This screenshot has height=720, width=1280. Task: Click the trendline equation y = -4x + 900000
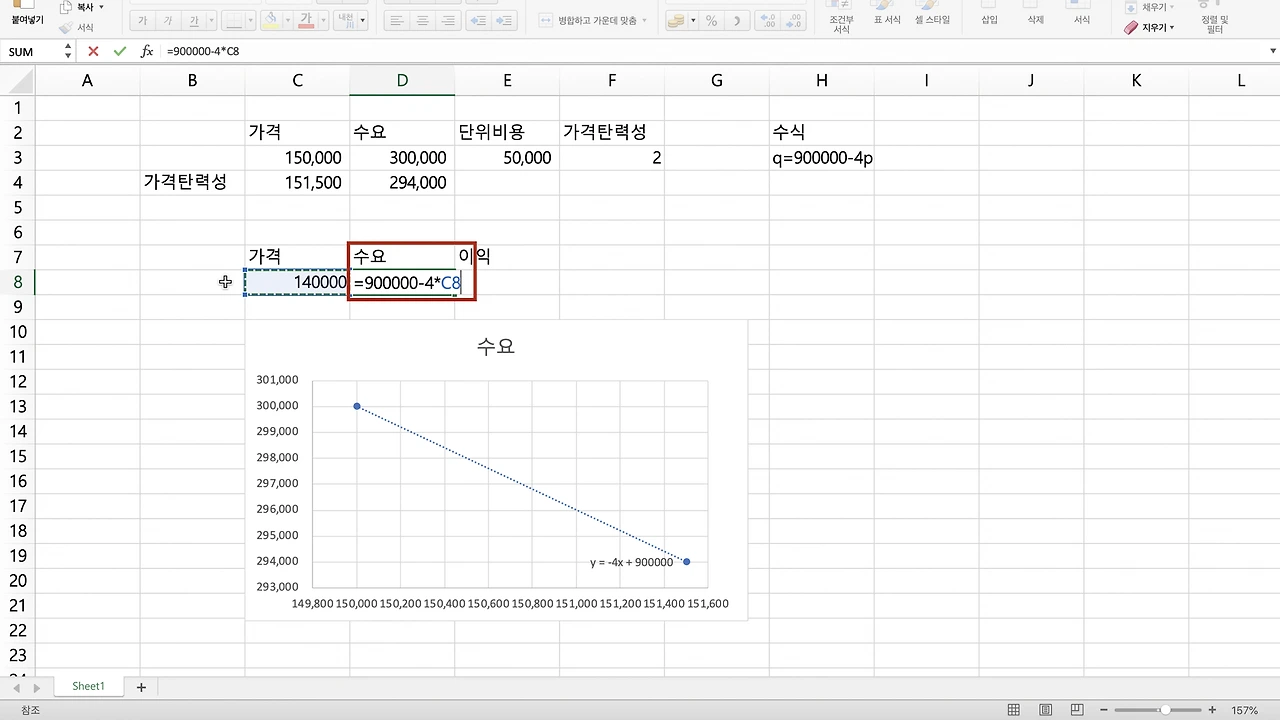tap(631, 562)
